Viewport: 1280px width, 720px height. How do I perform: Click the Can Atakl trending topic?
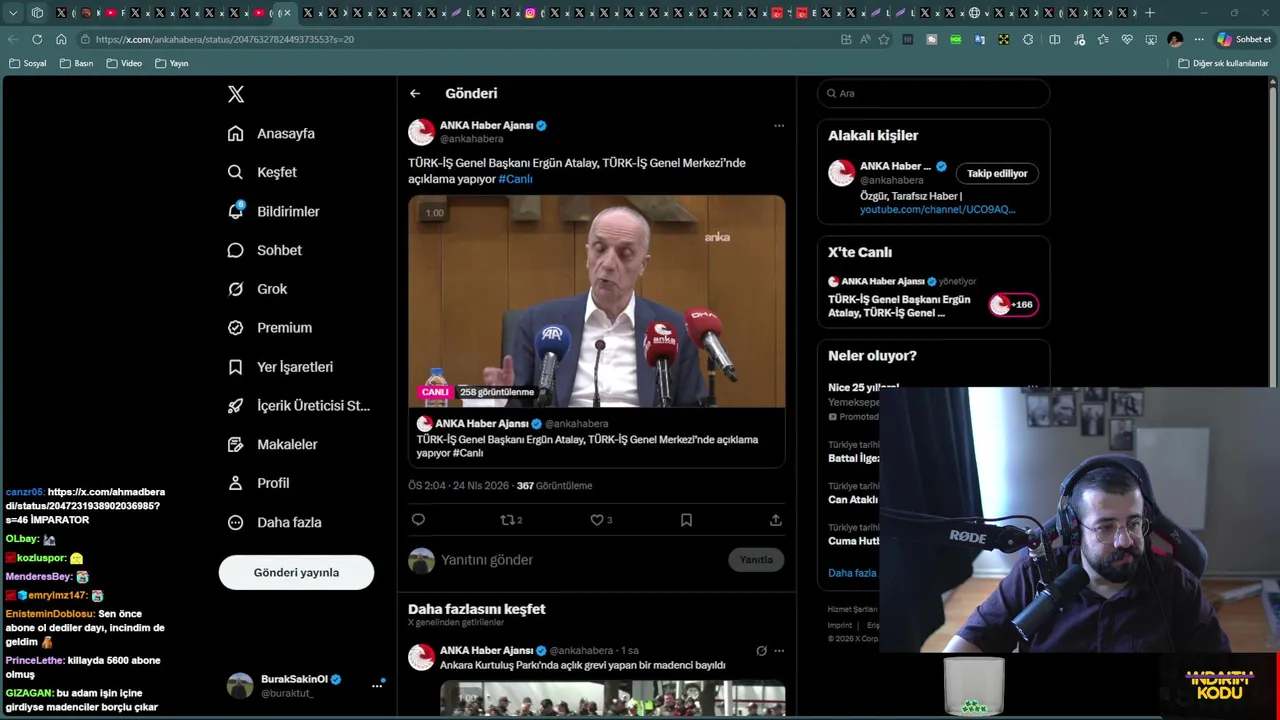853,499
